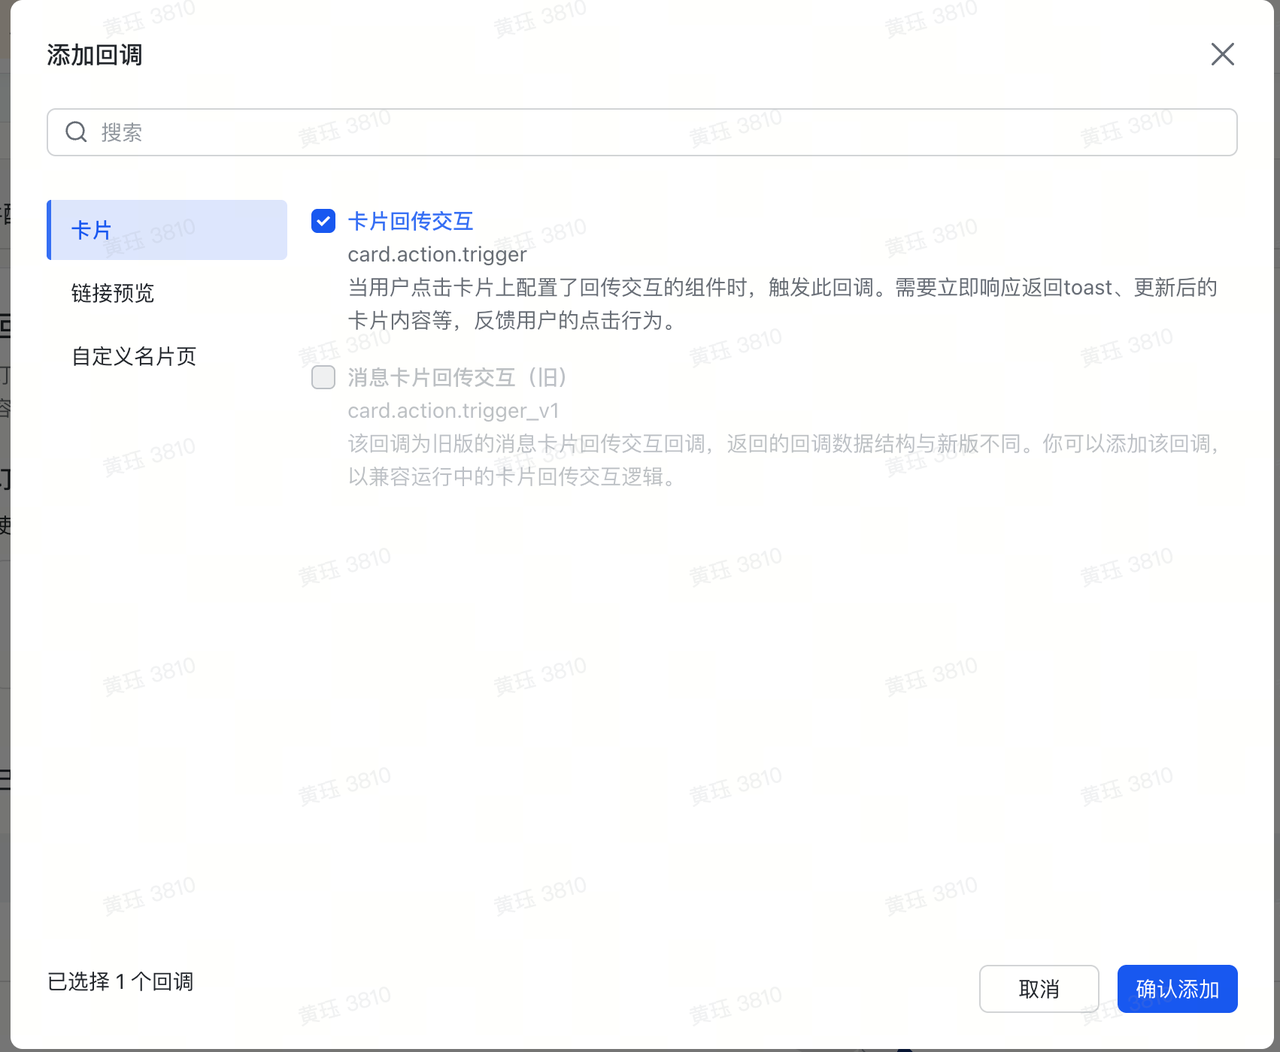
Task: Click the gray checkbox icon of the old callback
Action: tap(323, 377)
